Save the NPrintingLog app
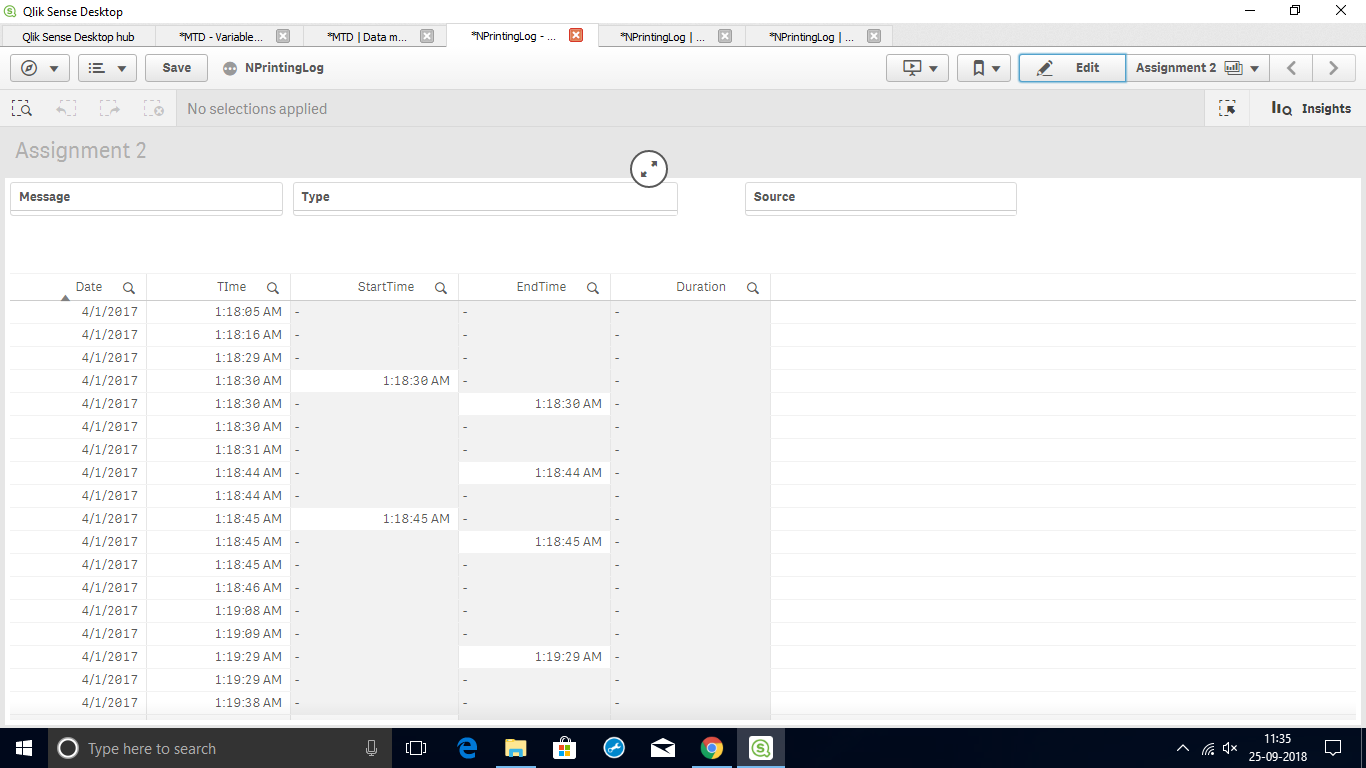This screenshot has width=1366, height=768. 176,68
